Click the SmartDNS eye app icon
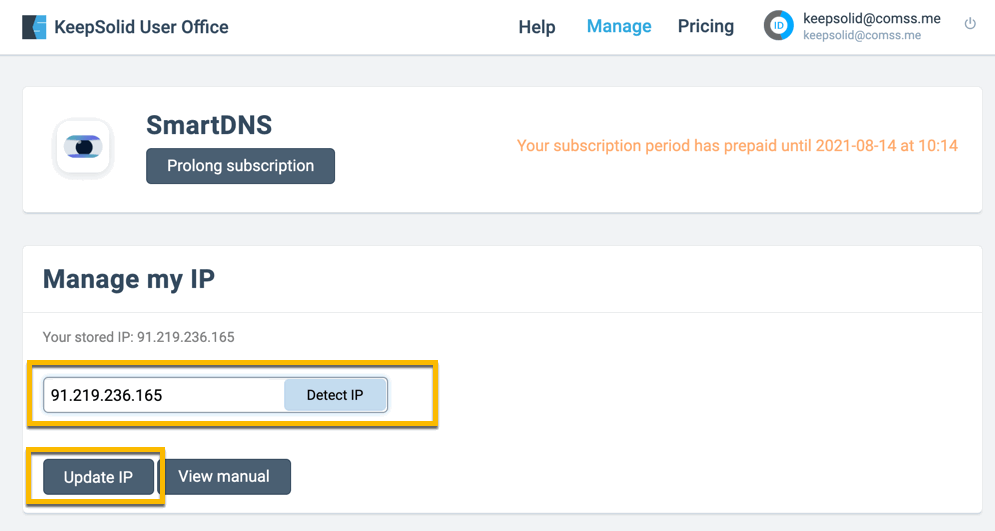Image resolution: width=995 pixels, height=531 pixels. [x=84, y=147]
